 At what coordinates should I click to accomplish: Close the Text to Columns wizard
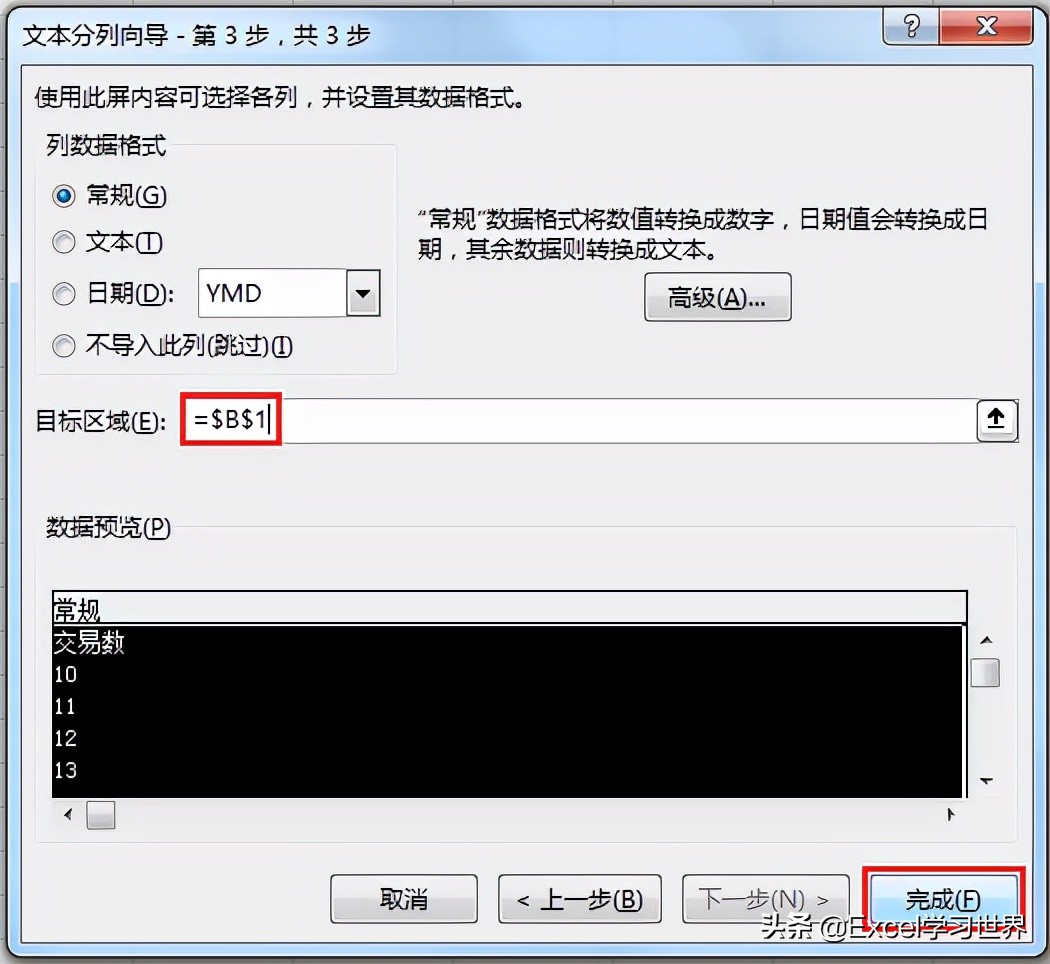point(986,27)
